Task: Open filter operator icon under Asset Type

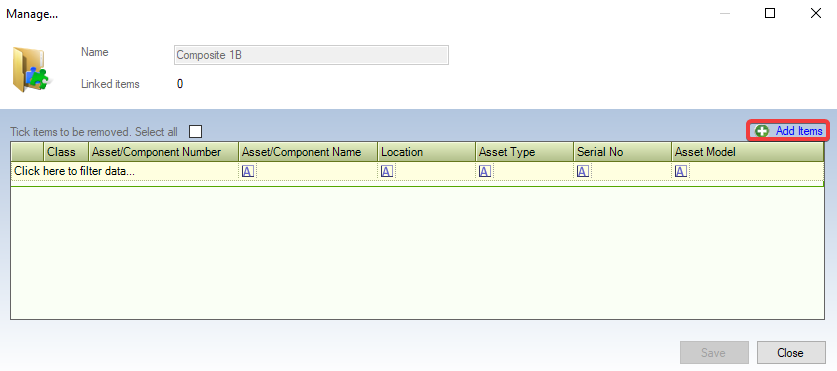Action: click(485, 171)
